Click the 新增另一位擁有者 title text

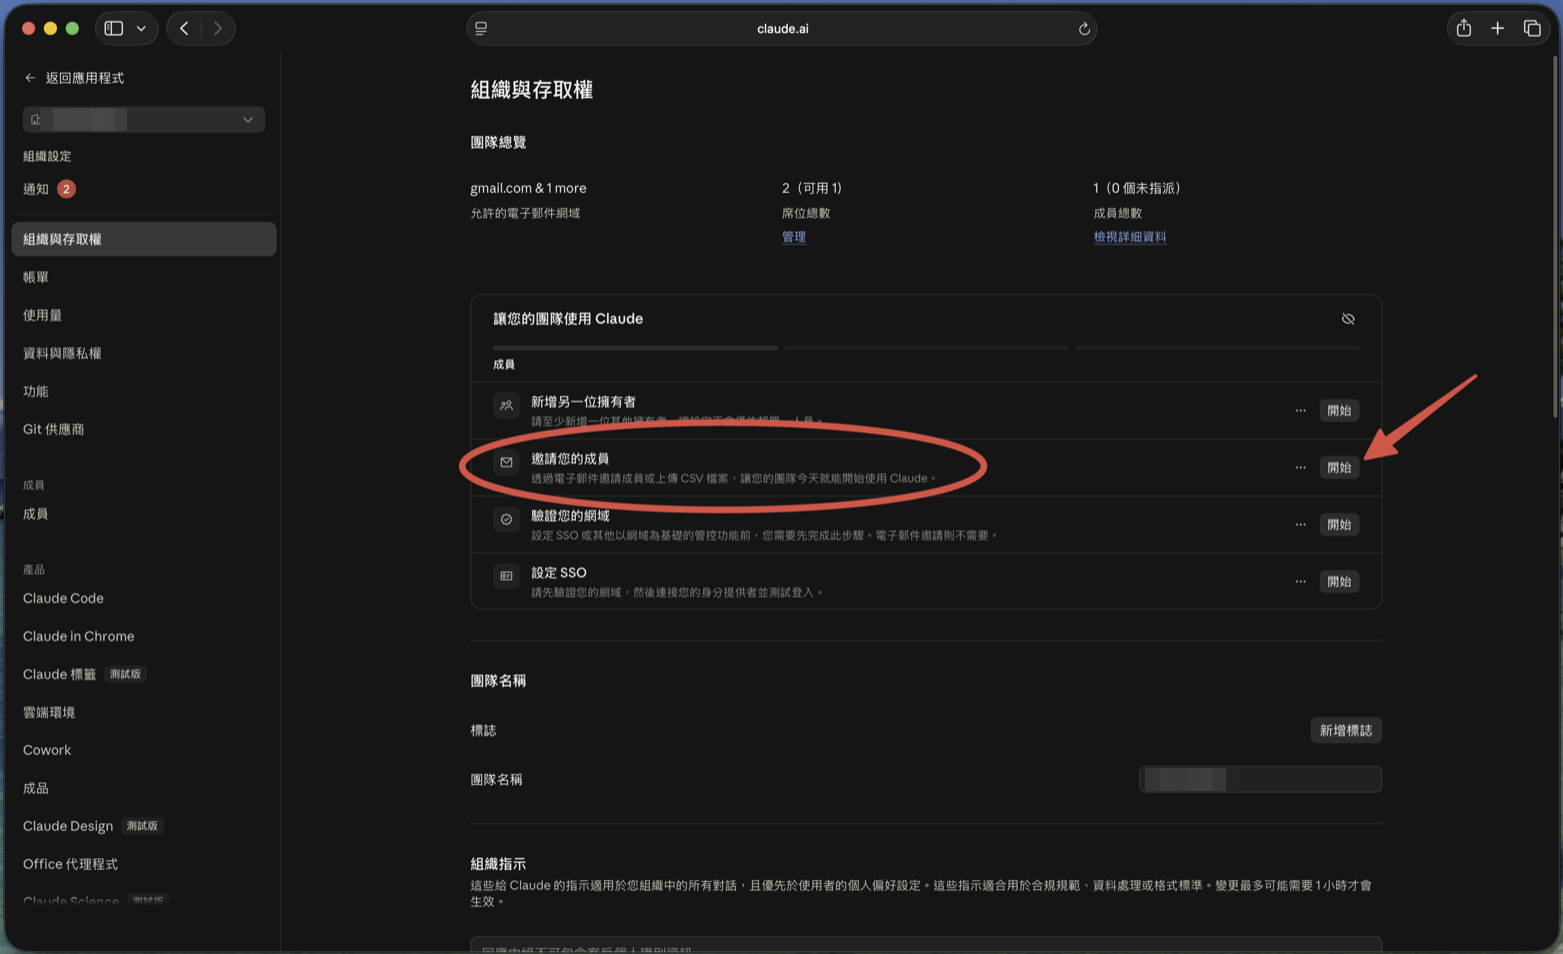coord(583,402)
